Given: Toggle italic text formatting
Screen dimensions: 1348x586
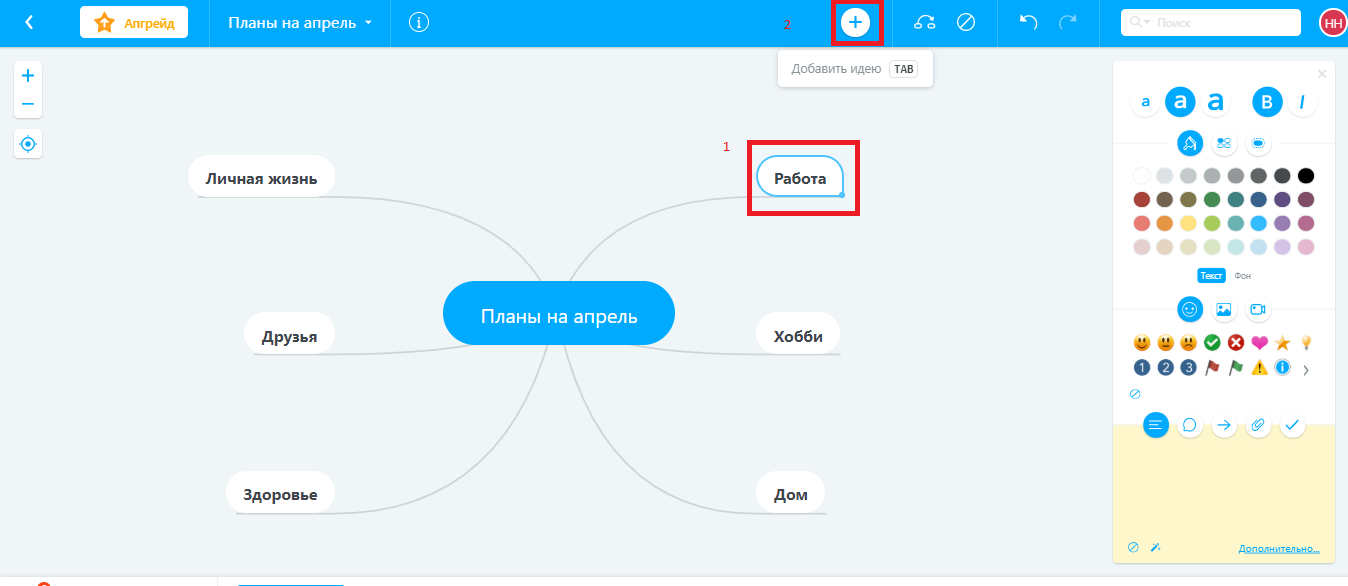Looking at the screenshot, I should pos(1302,102).
